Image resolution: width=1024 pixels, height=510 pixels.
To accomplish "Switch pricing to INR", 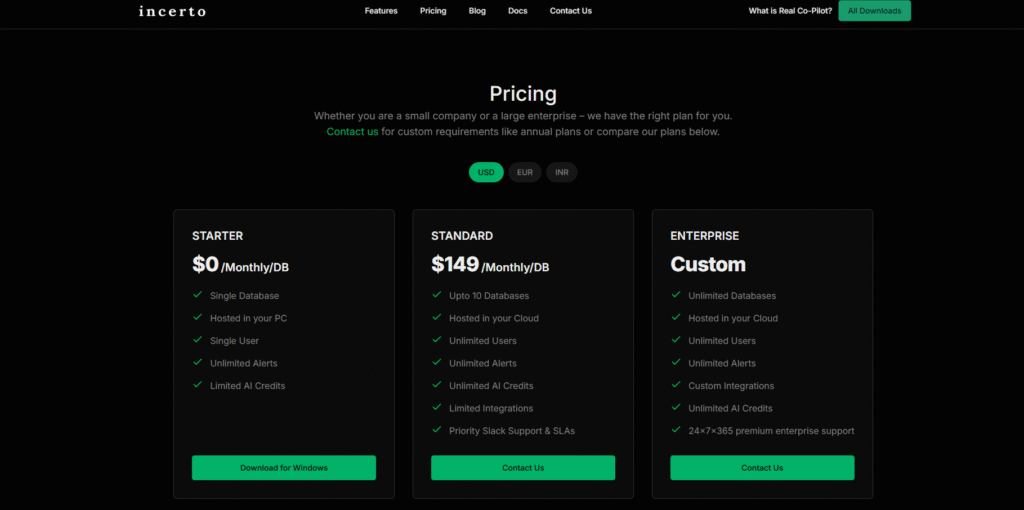I will click(x=562, y=172).
